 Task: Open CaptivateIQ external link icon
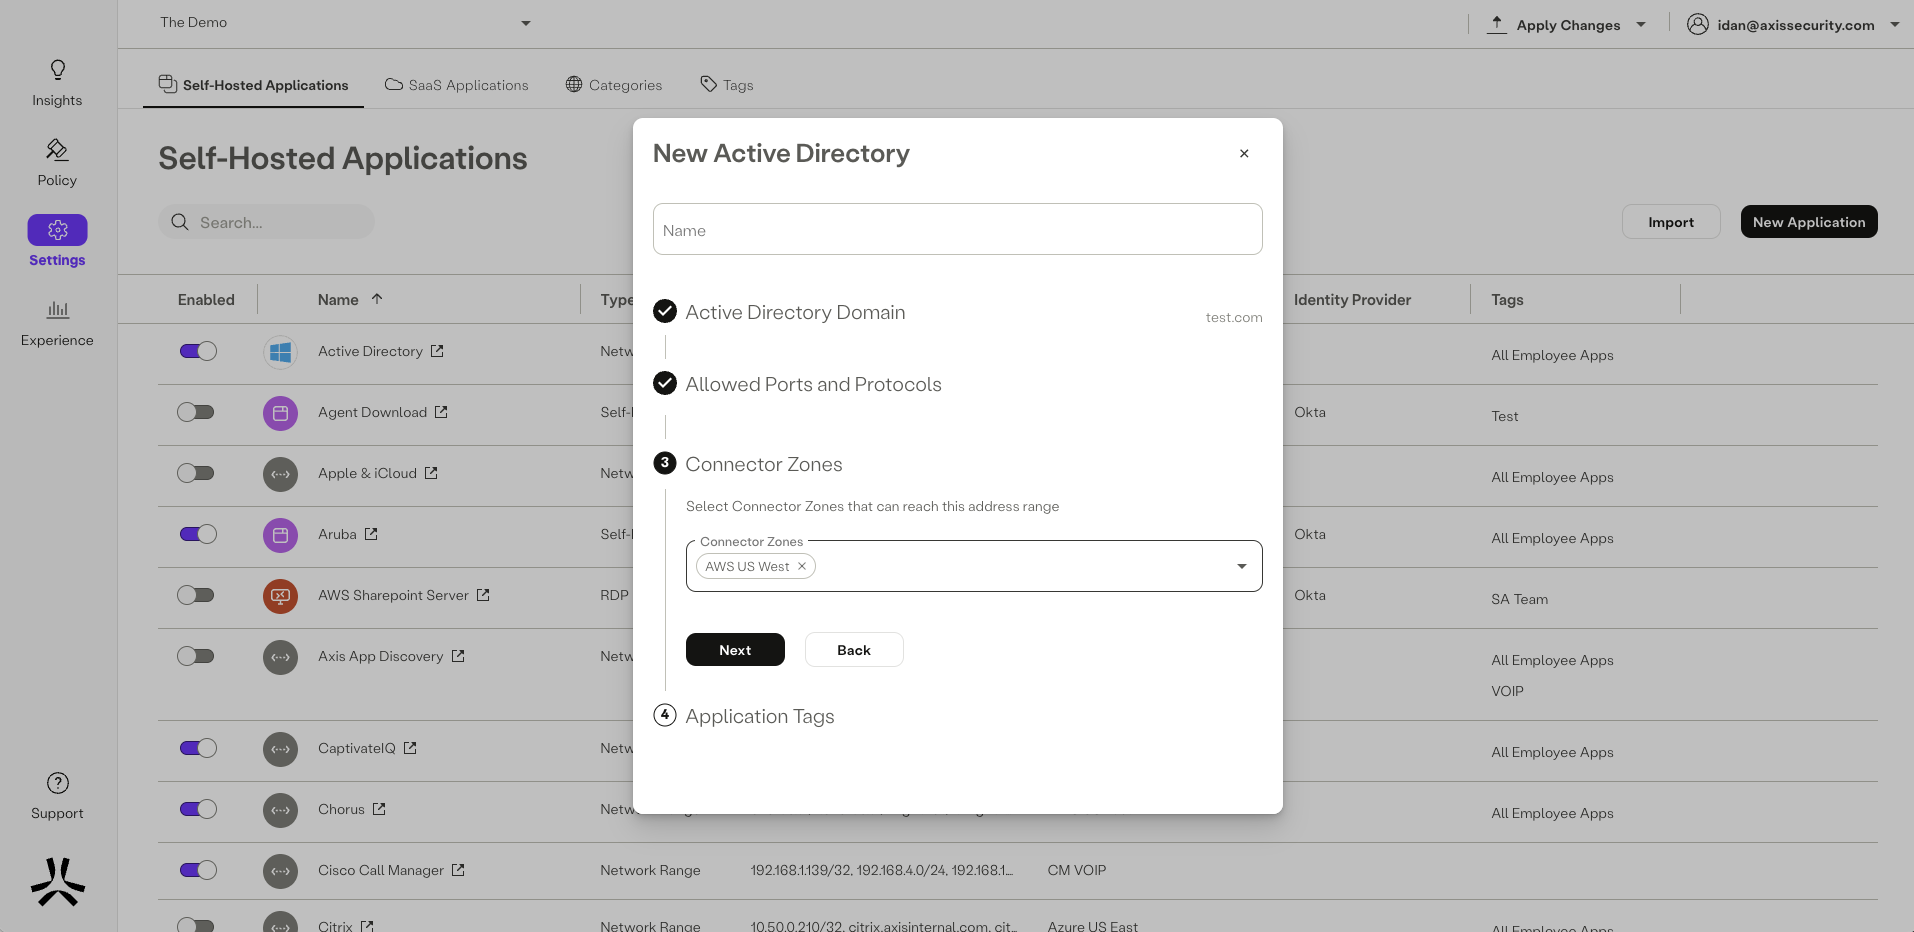pos(410,748)
